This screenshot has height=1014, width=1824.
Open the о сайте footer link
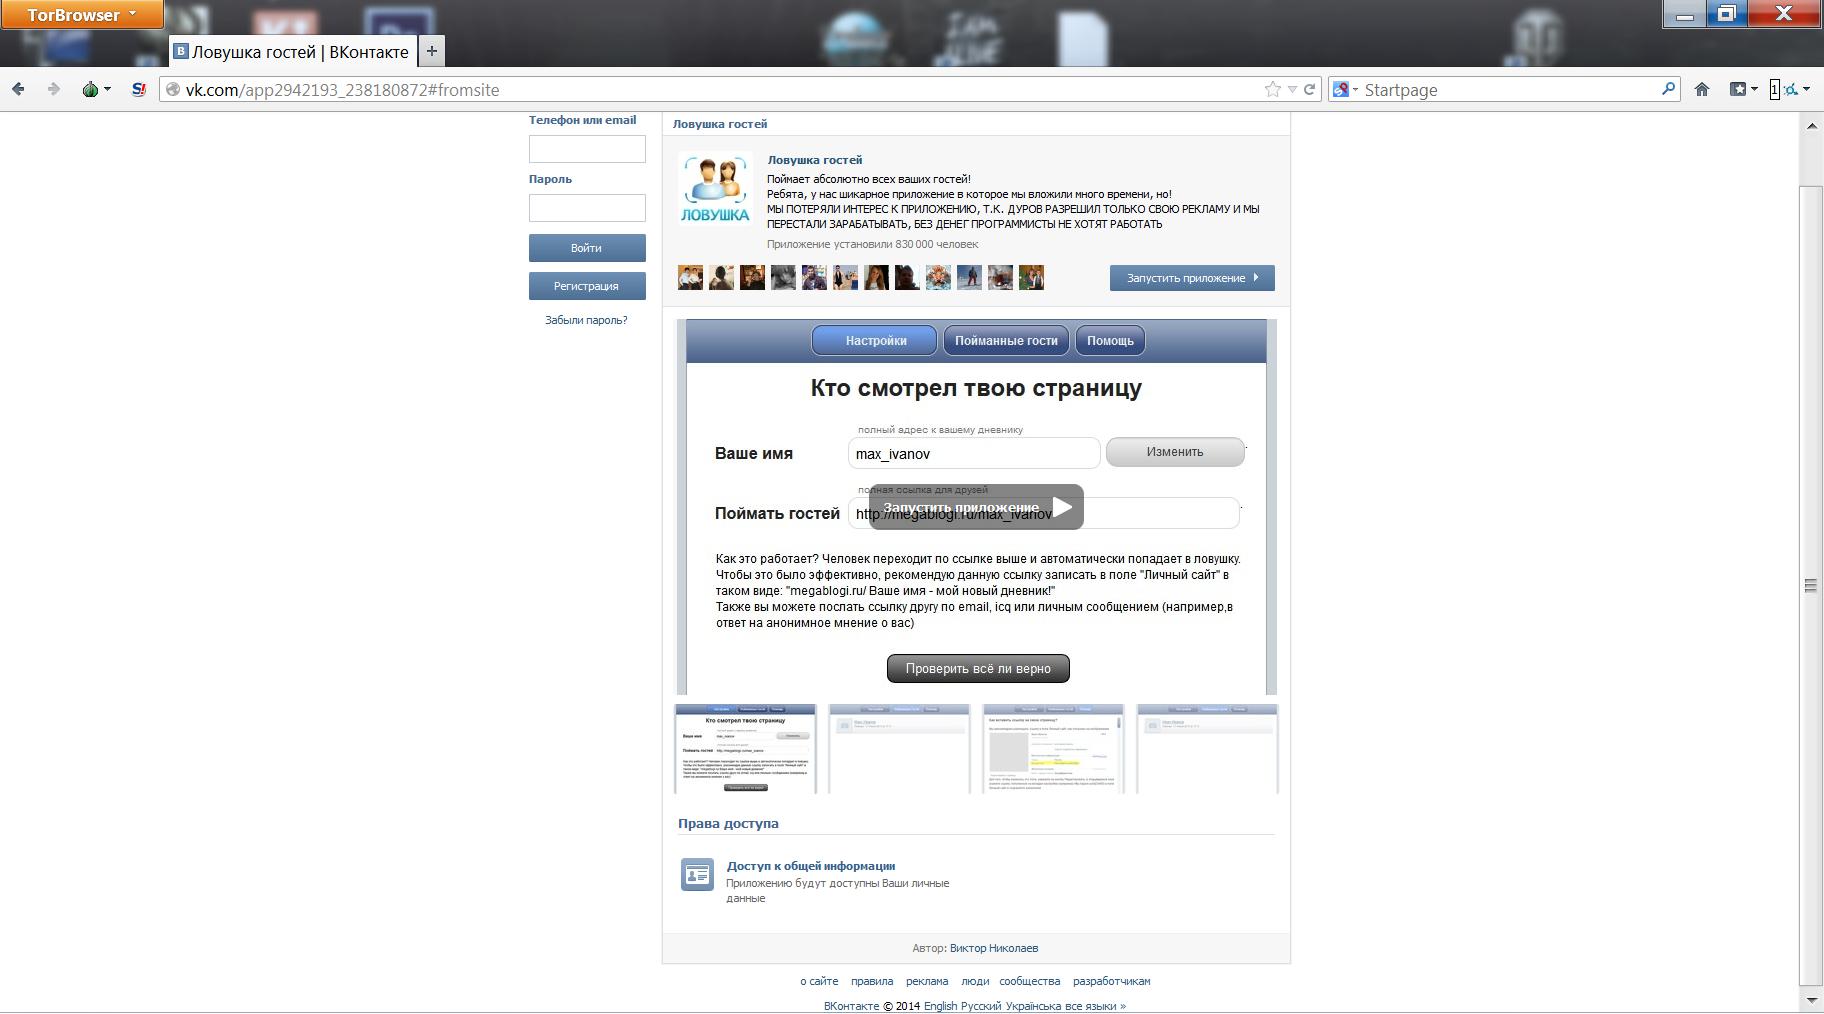point(819,981)
